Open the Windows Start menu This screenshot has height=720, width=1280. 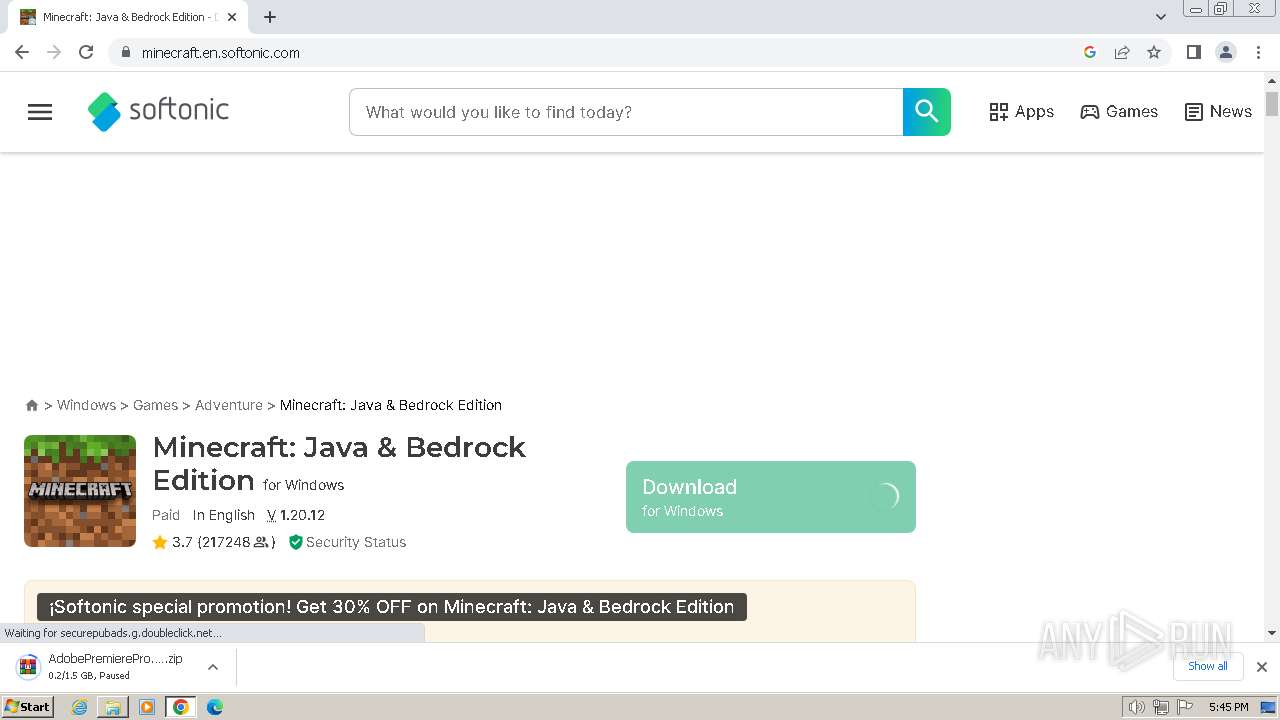28,706
